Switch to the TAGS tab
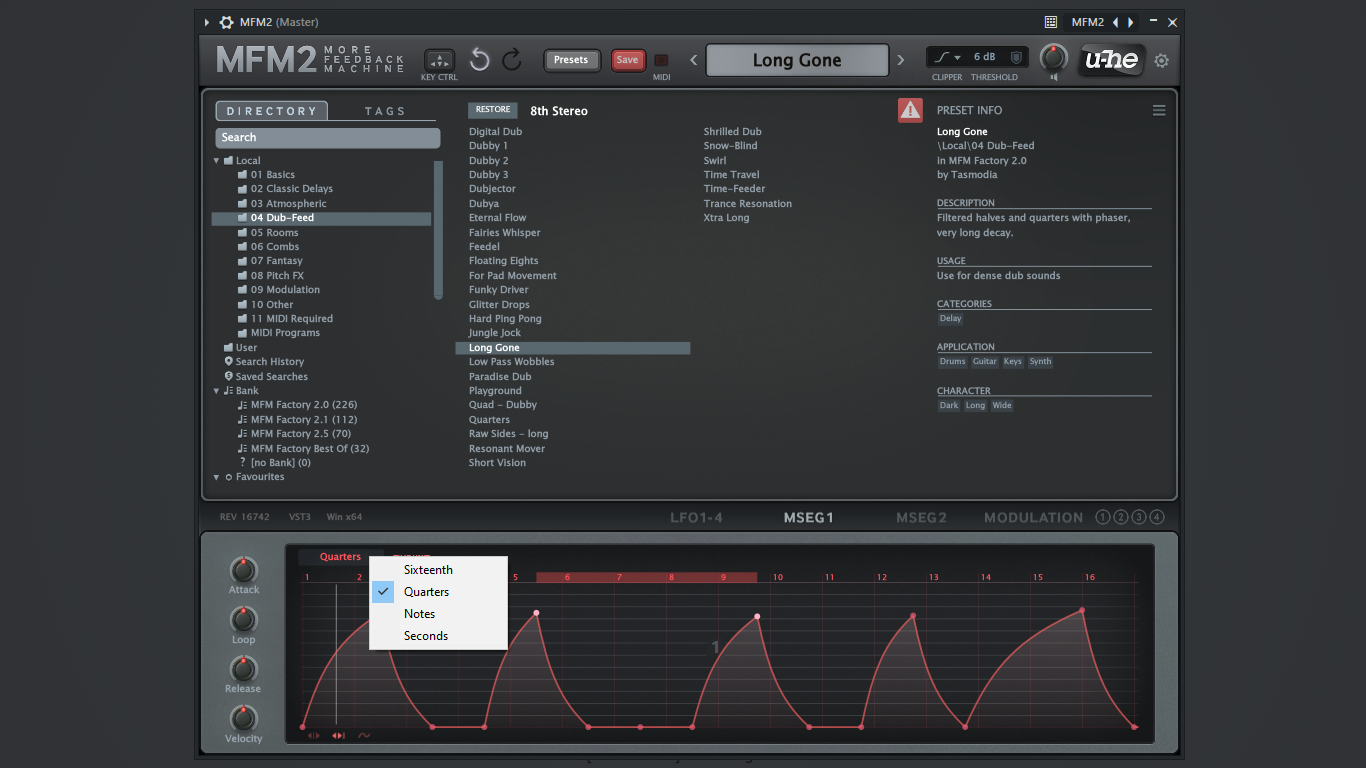Viewport: 1366px width, 768px height. coord(385,111)
